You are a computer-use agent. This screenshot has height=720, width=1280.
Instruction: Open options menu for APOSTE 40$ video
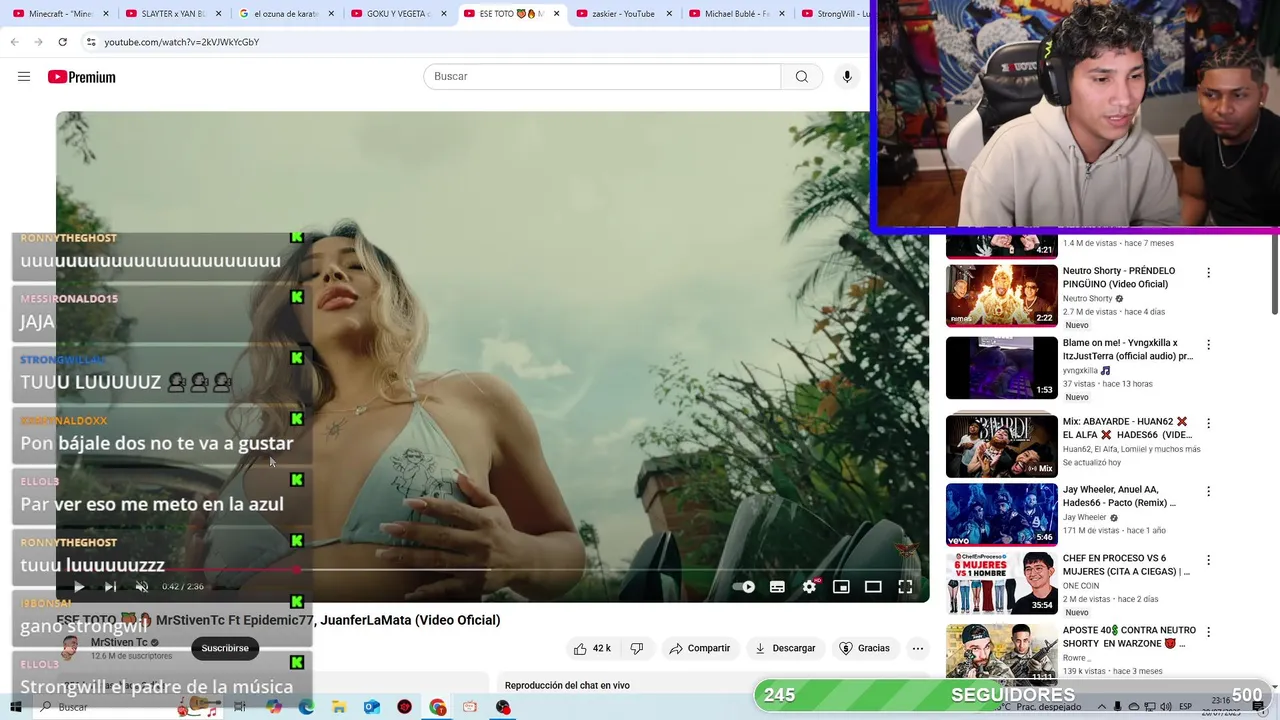point(1208,632)
